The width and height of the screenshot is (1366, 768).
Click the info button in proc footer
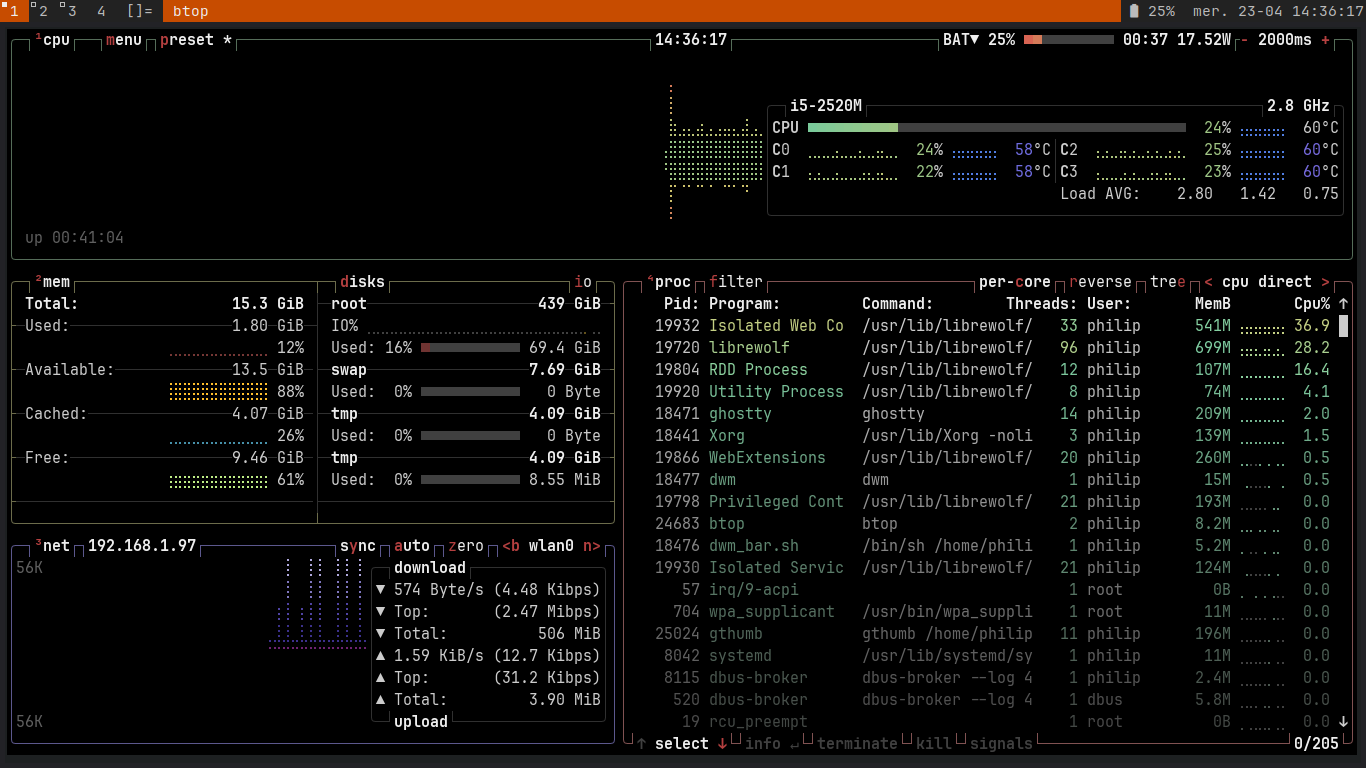coord(771,744)
